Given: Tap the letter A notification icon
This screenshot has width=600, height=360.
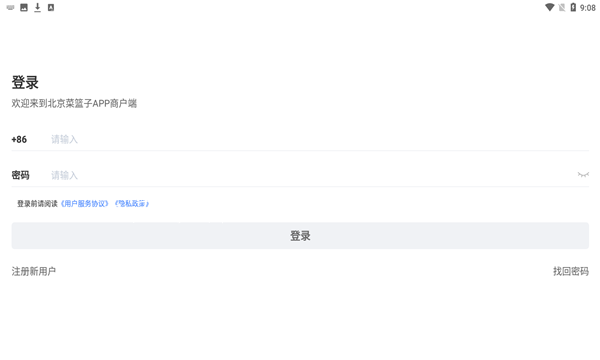Looking at the screenshot, I should tap(51, 7).
